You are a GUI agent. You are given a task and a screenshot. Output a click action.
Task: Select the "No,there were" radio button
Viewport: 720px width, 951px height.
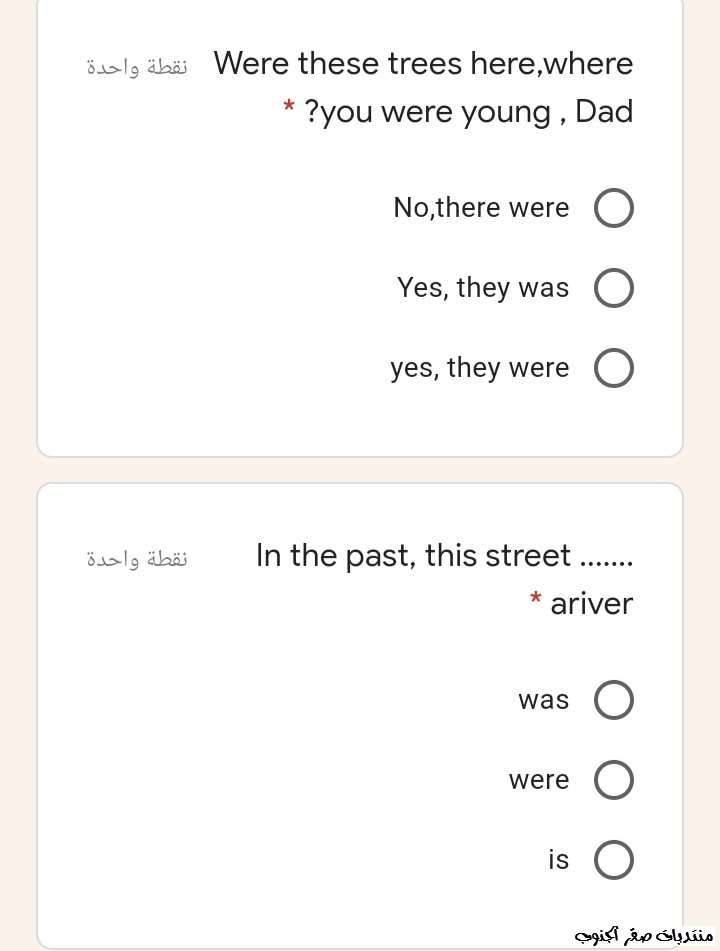coord(614,209)
